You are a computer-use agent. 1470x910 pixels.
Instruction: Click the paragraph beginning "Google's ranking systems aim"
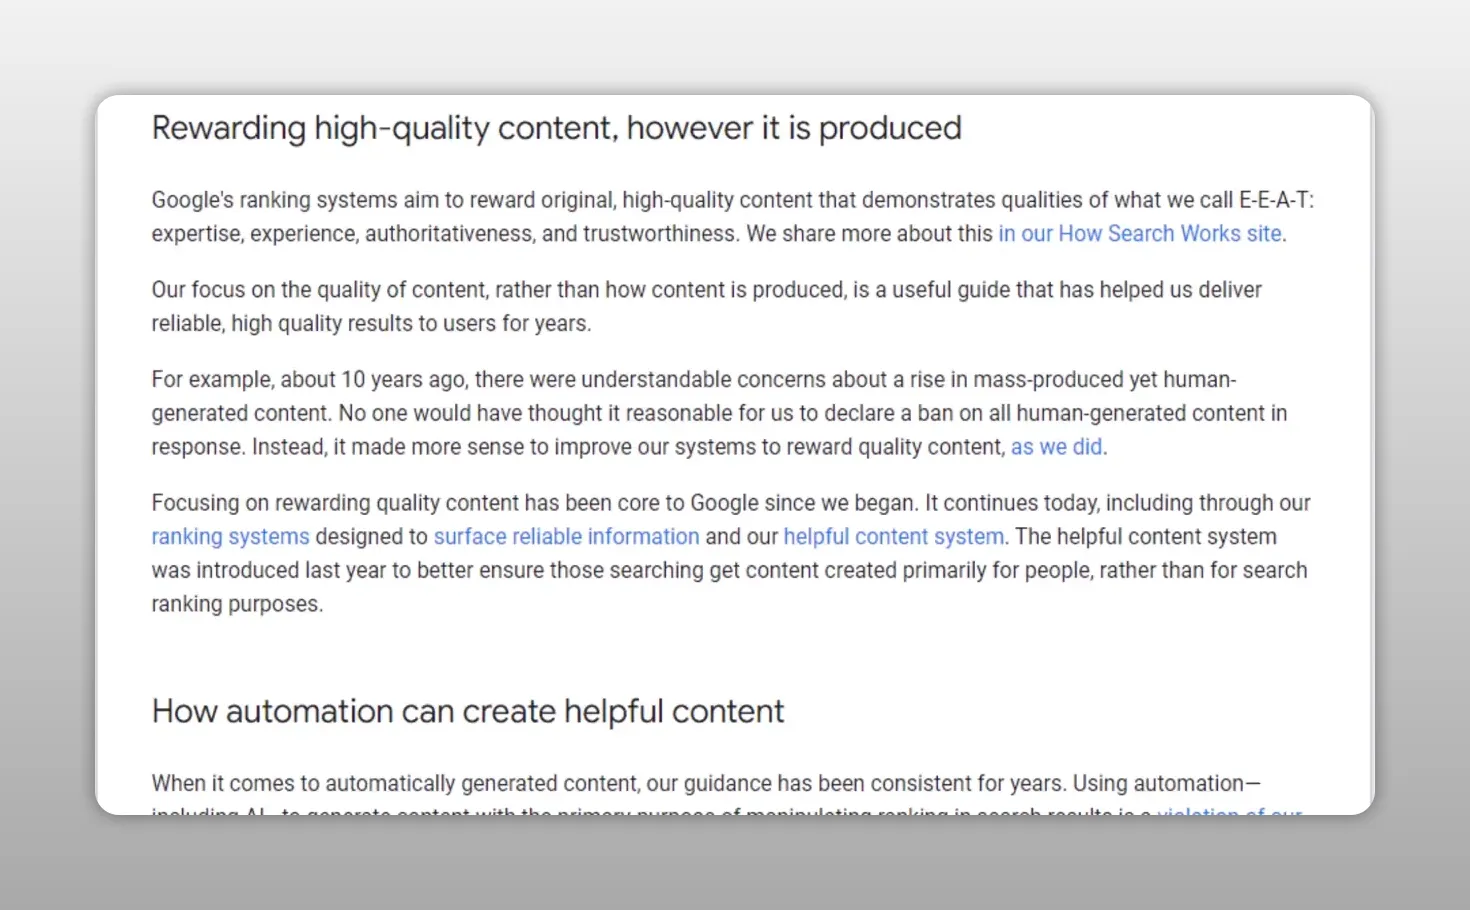pos(733,217)
